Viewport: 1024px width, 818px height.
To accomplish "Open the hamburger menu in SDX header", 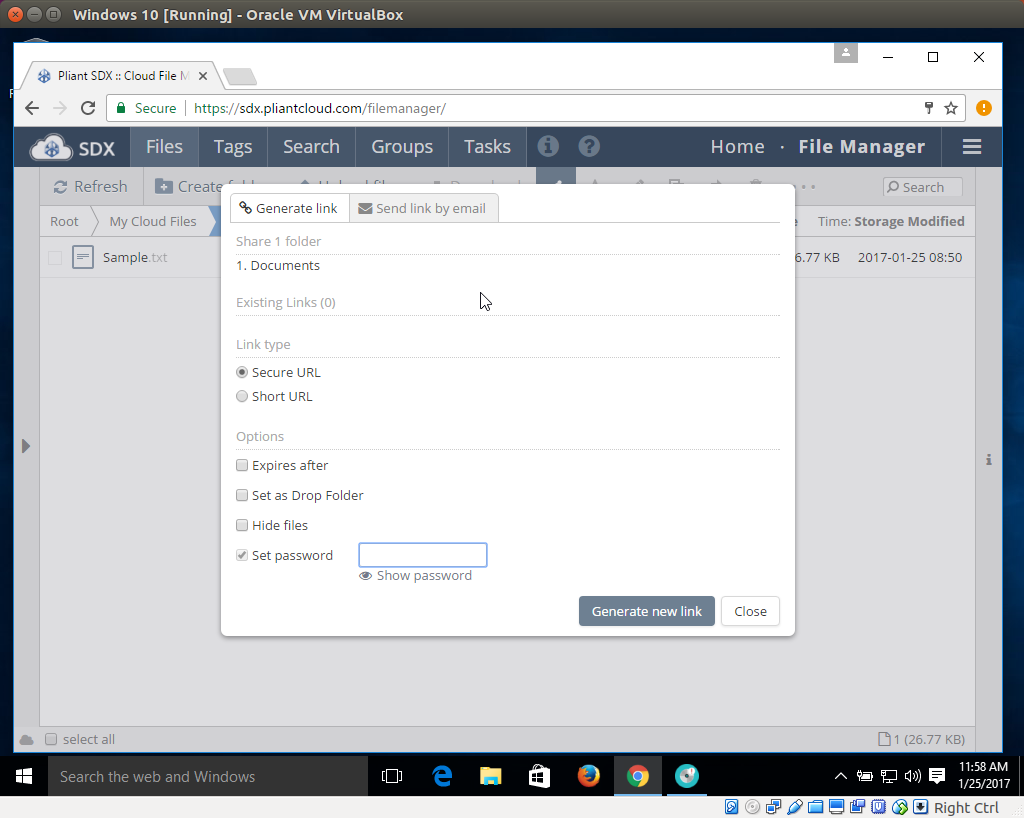I will [x=972, y=147].
